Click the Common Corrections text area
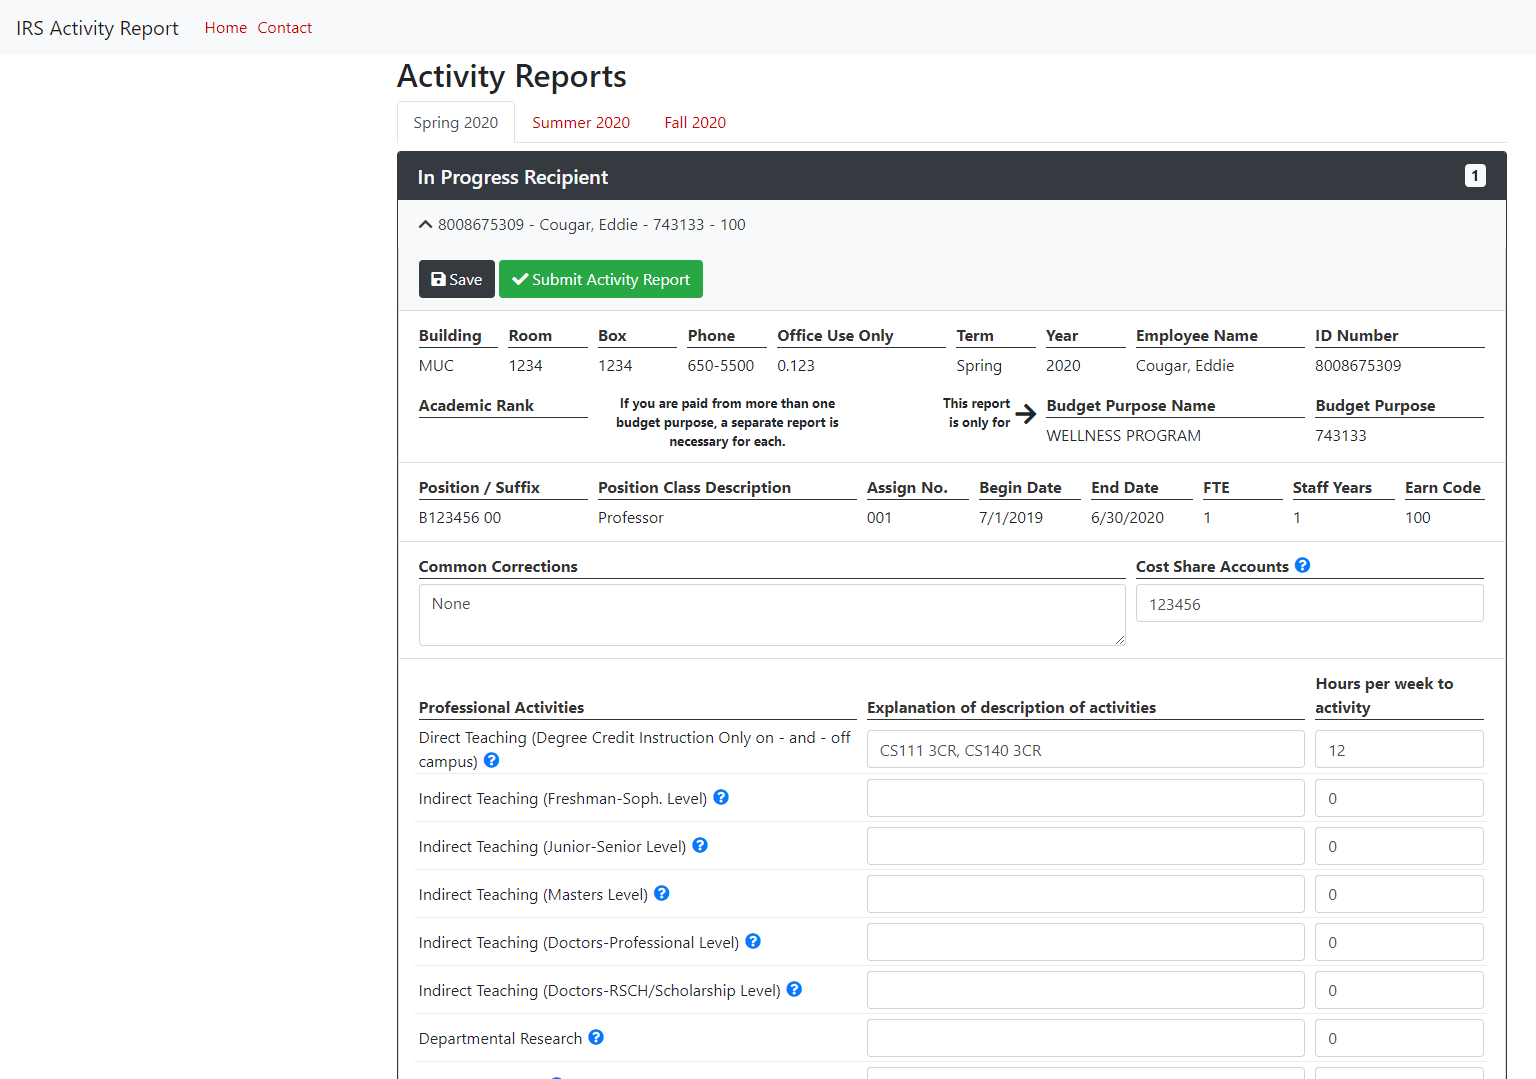This screenshot has width=1536, height=1079. coord(771,615)
